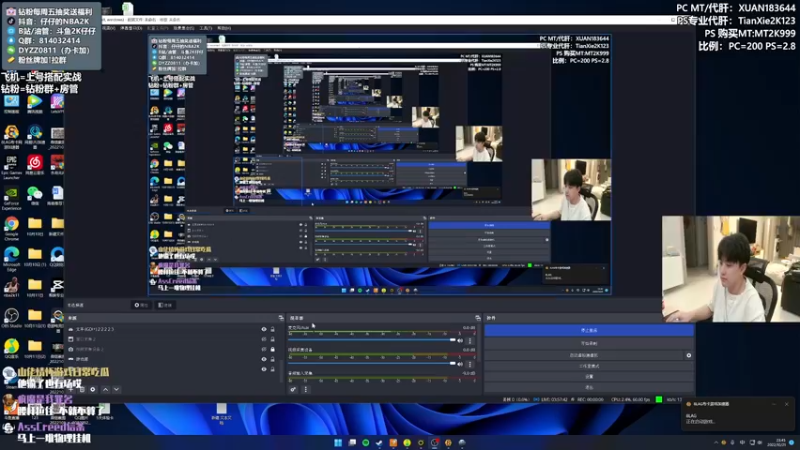Image resolution: width=800 pixels, height=450 pixels.
Task: Open the notification center bell icon
Action: coord(792,442)
